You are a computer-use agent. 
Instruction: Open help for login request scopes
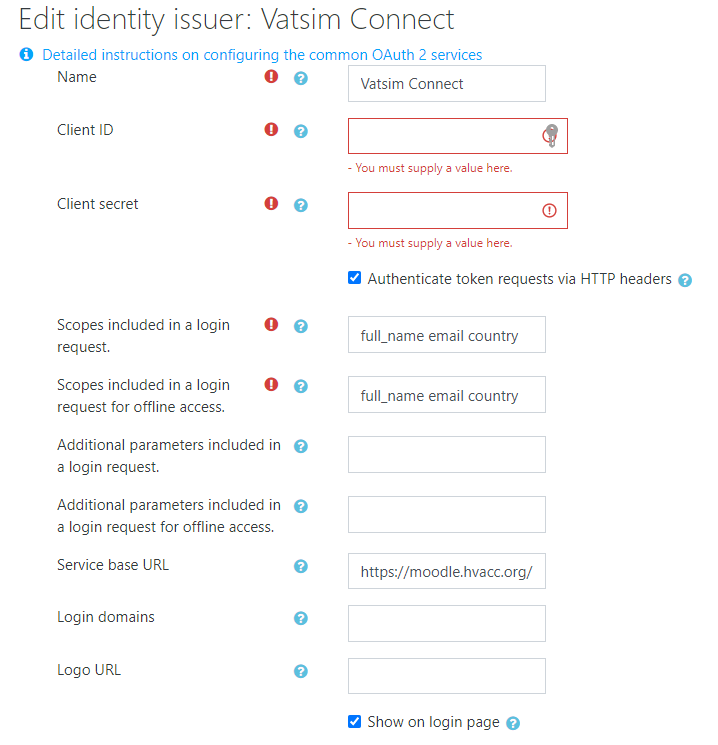[300, 326]
